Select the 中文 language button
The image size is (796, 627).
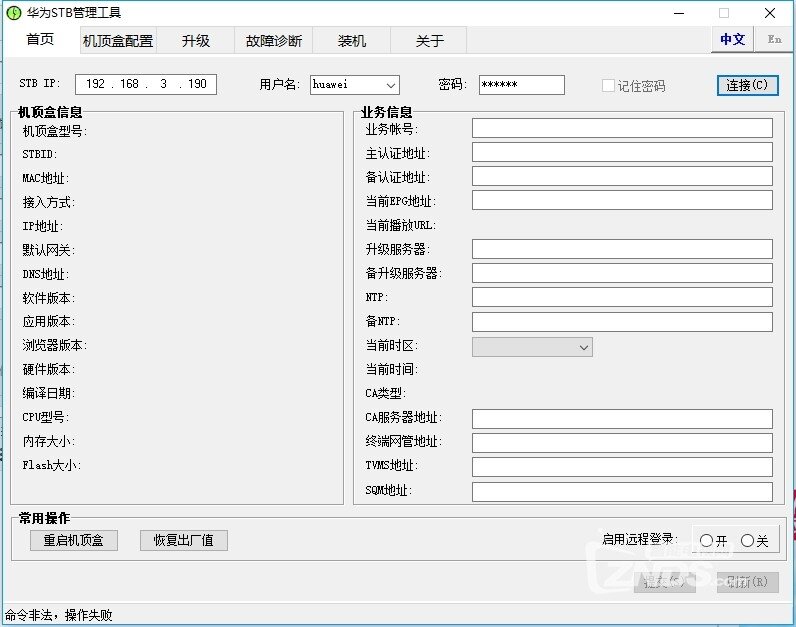(732, 40)
